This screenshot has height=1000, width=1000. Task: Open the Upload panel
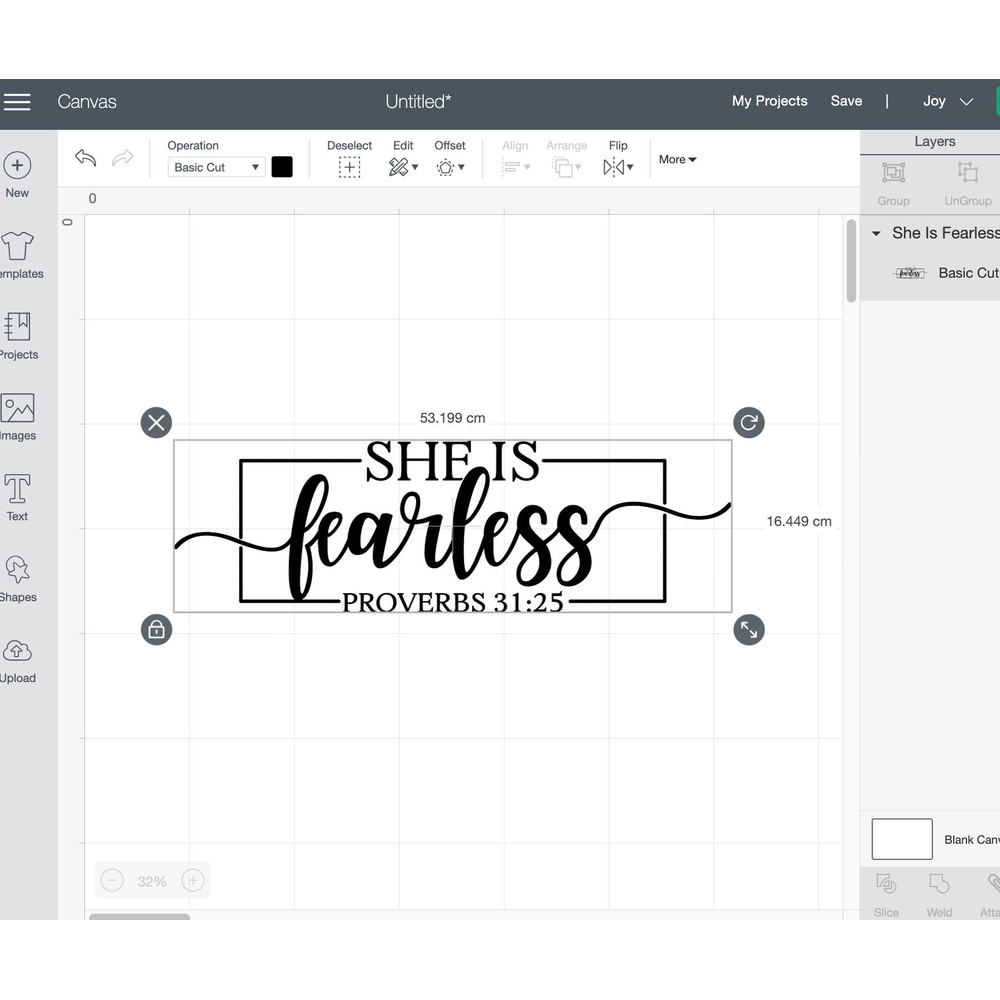(18, 659)
